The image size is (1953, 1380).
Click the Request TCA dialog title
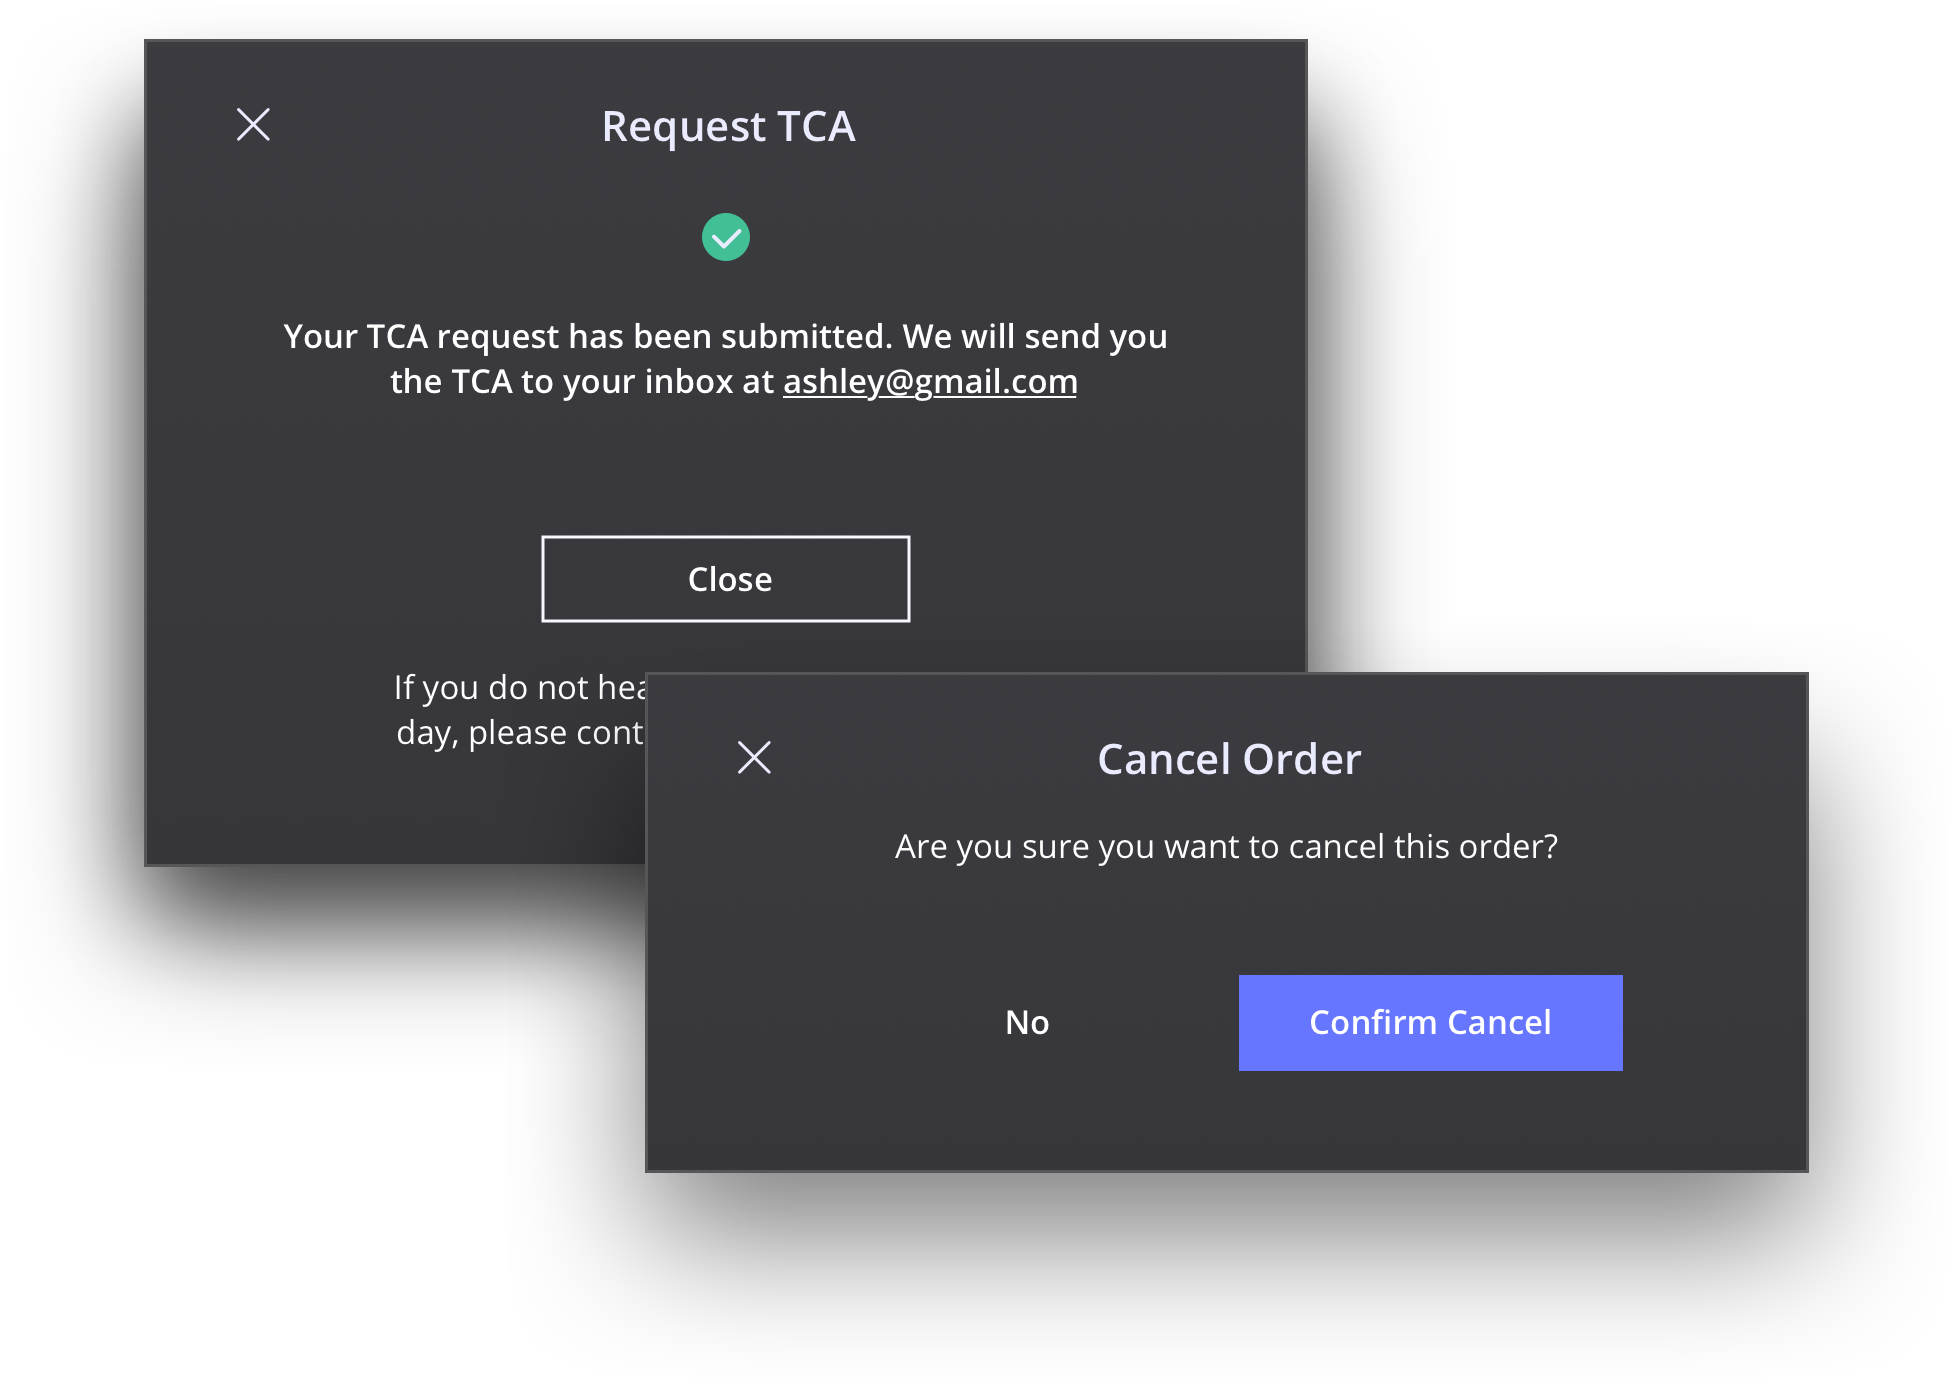(728, 127)
